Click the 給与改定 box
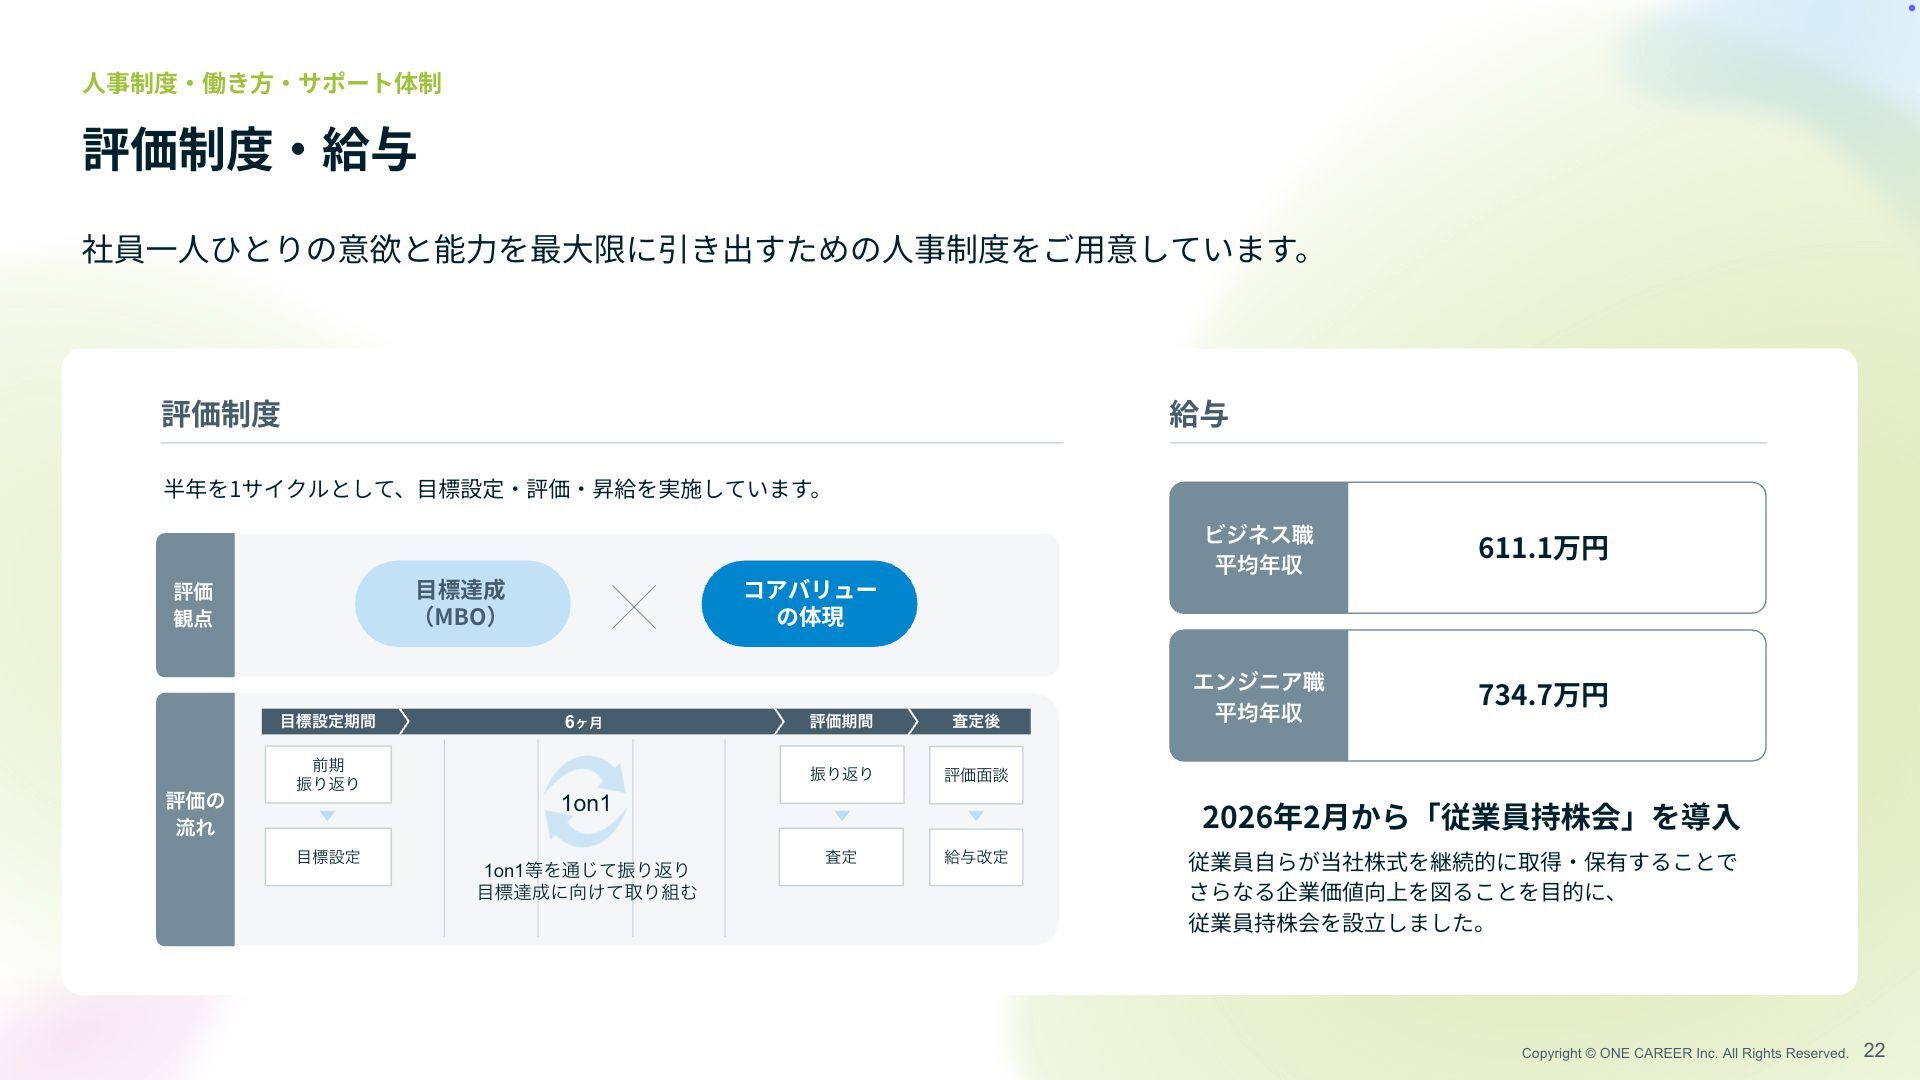 click(x=976, y=857)
